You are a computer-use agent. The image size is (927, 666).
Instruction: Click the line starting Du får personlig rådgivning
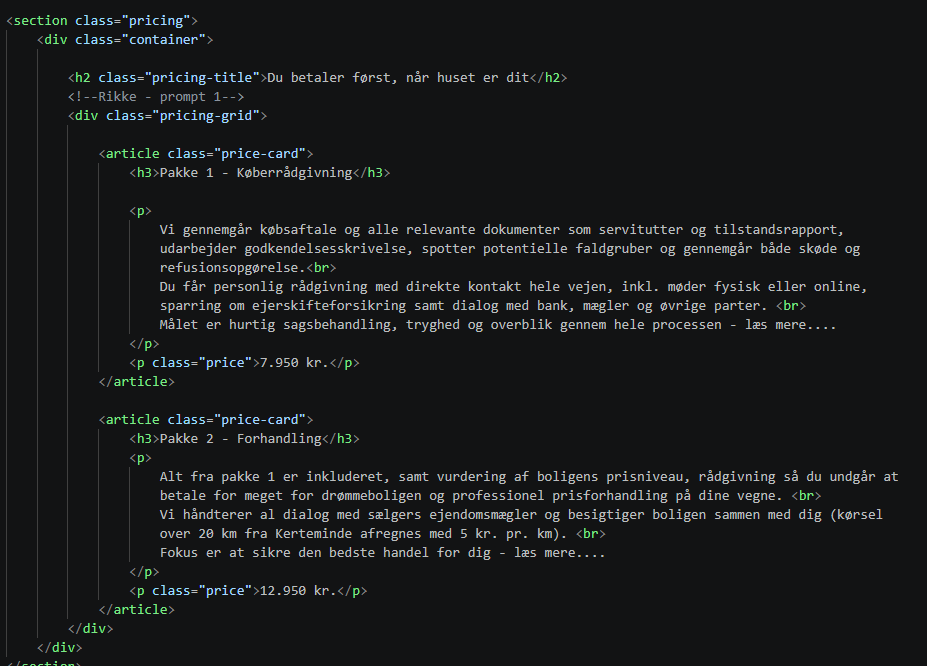513,287
